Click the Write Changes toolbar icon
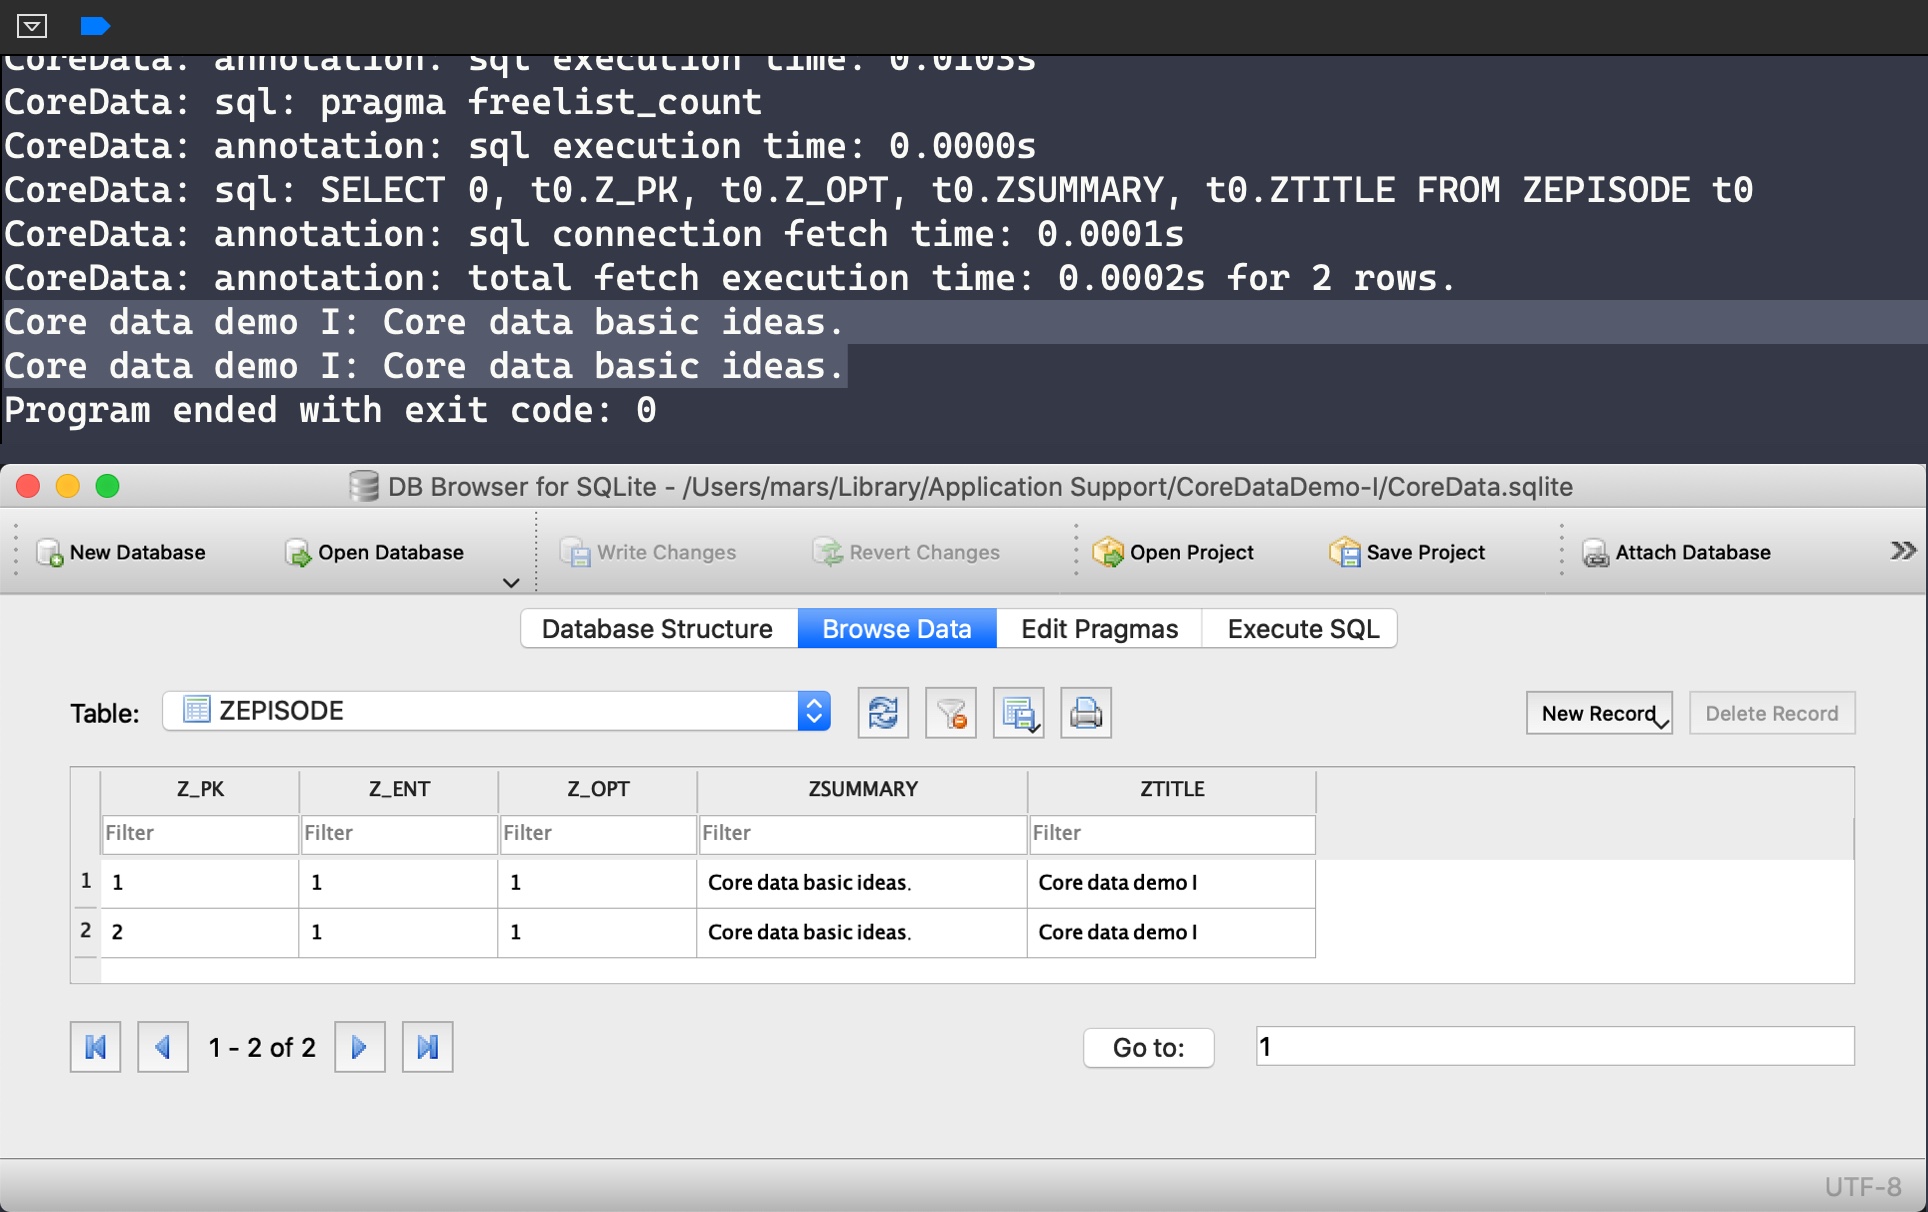1928x1212 pixels. (575, 553)
